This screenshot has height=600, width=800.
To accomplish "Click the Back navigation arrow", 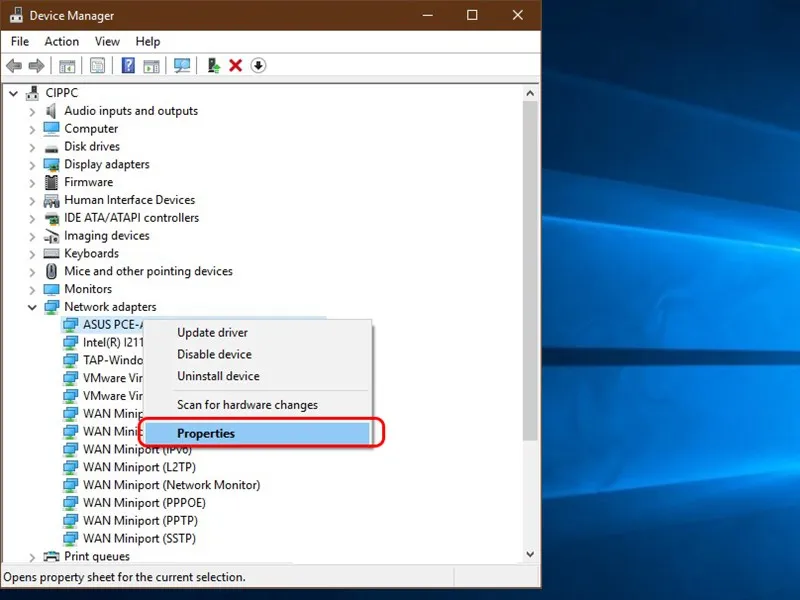I will click(13, 65).
